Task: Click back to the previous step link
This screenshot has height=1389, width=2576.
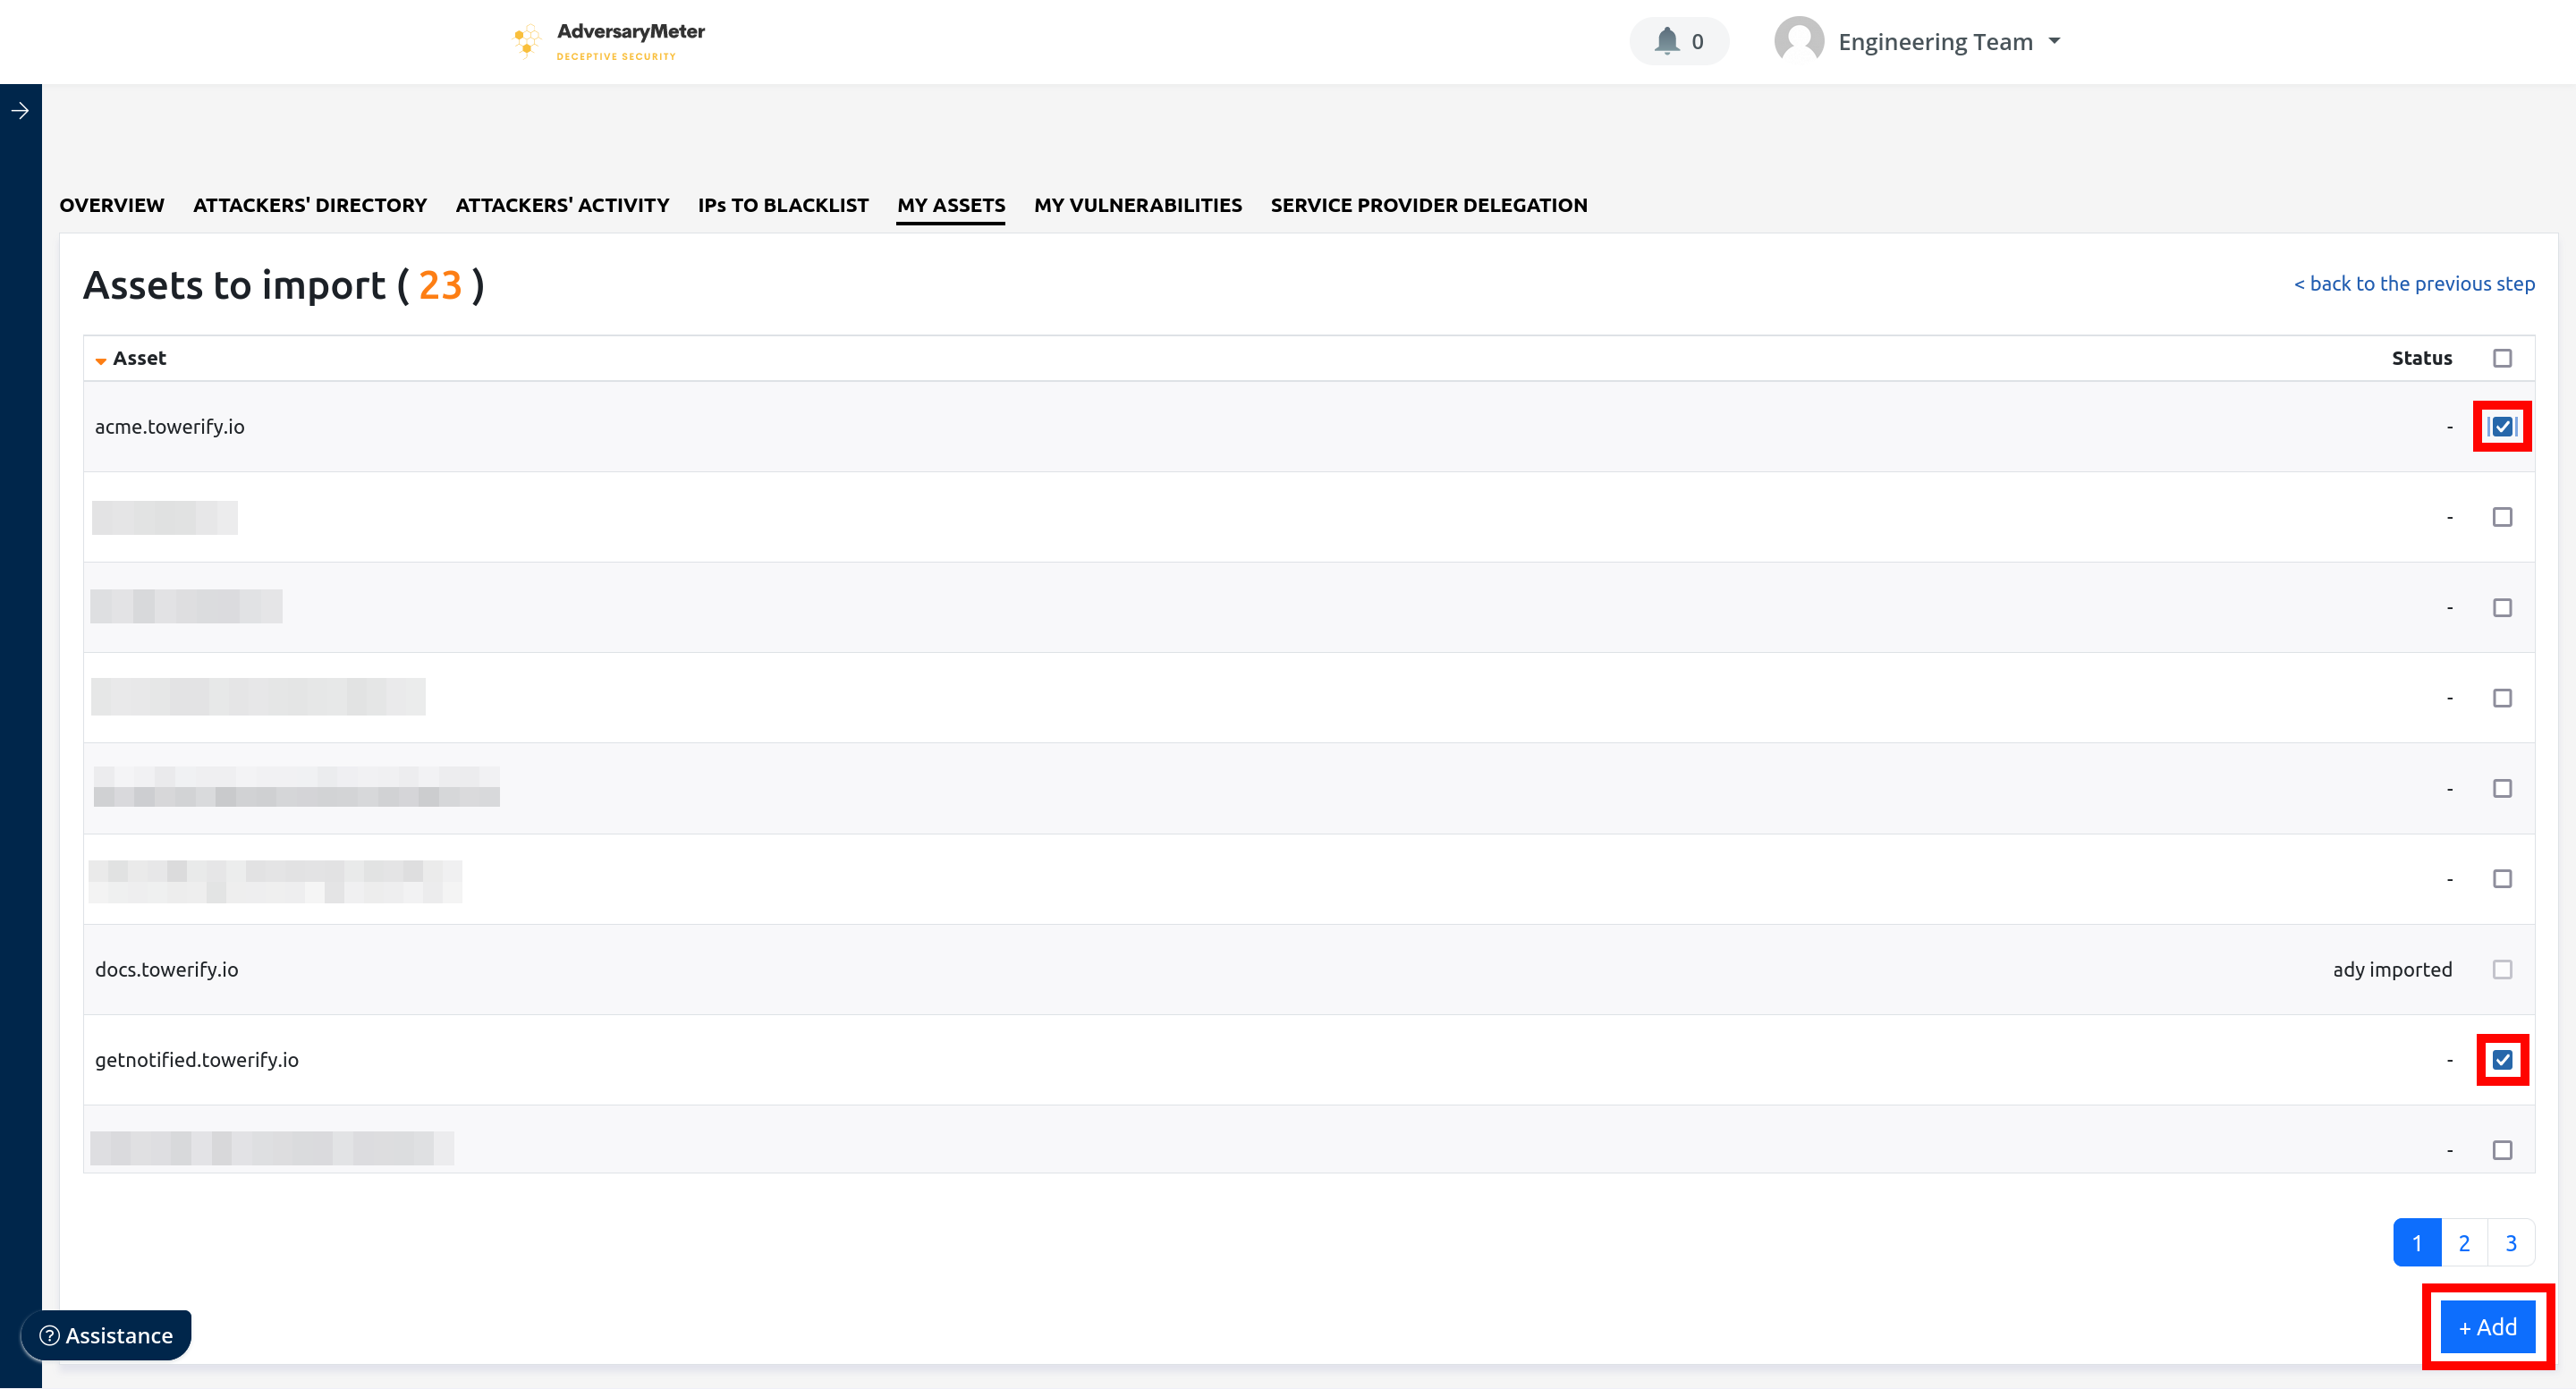Action: (2413, 284)
